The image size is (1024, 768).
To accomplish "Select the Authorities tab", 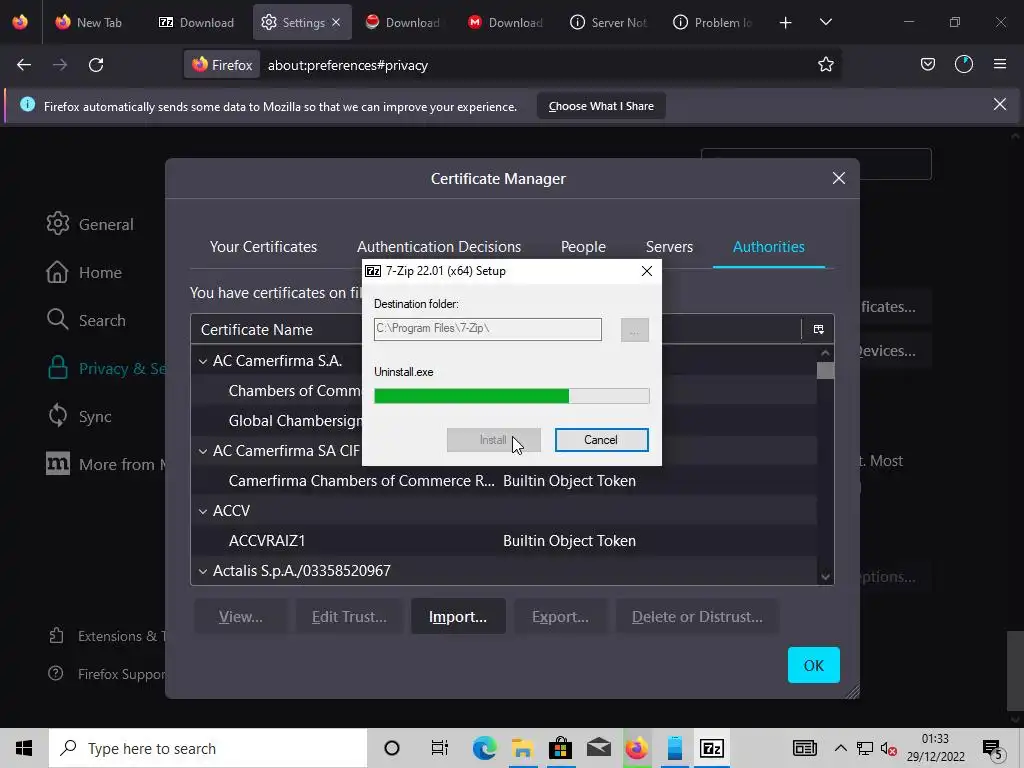I will click(x=769, y=247).
